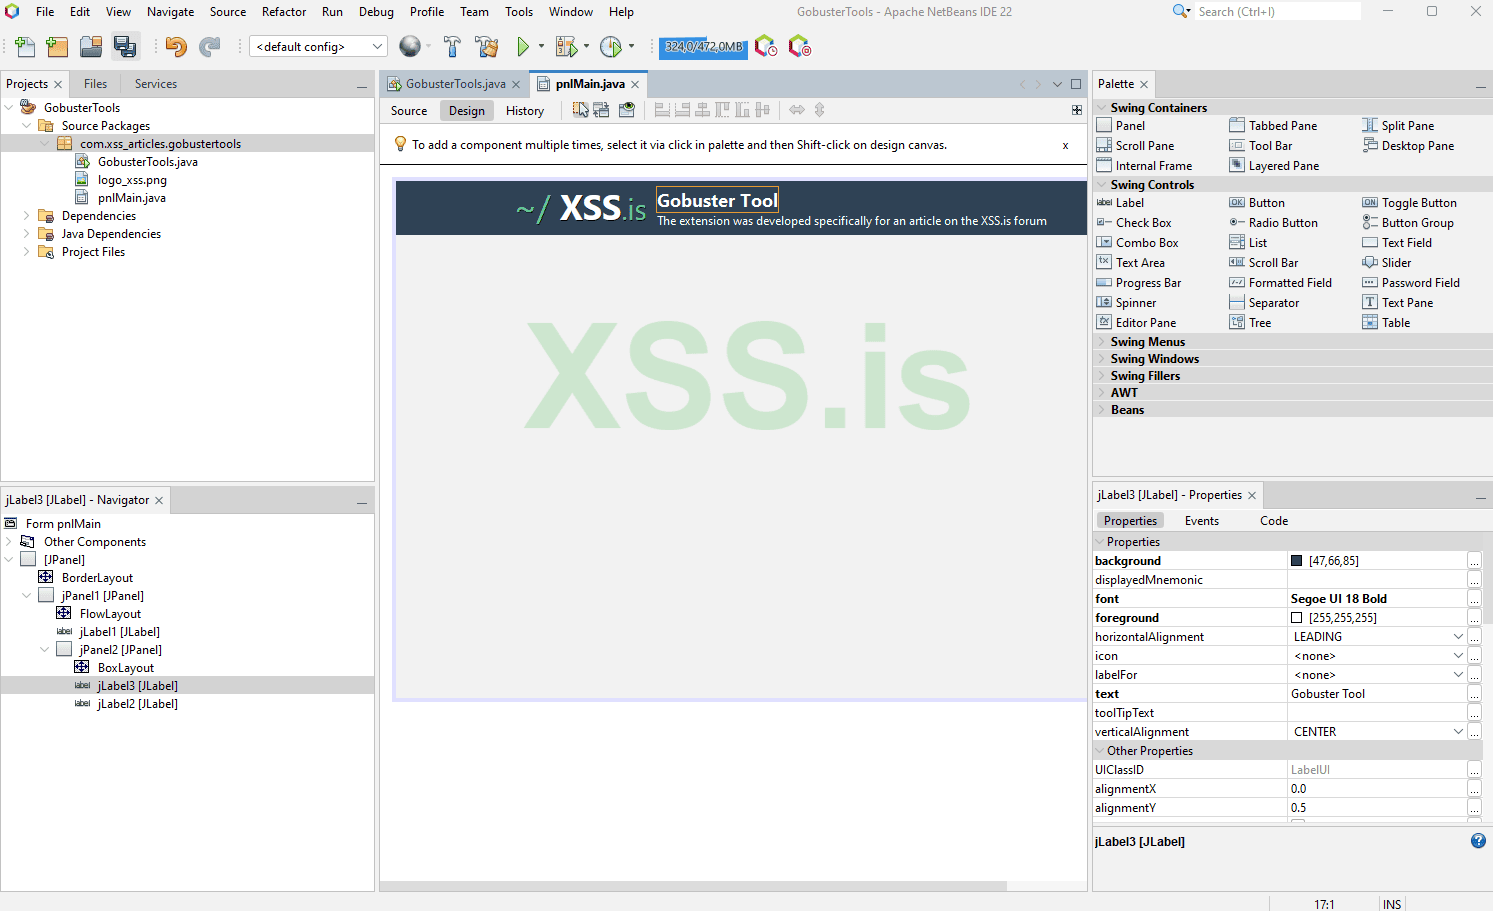Pick the Progress Bar palette component
This screenshot has height=911, width=1493.
1138,283
